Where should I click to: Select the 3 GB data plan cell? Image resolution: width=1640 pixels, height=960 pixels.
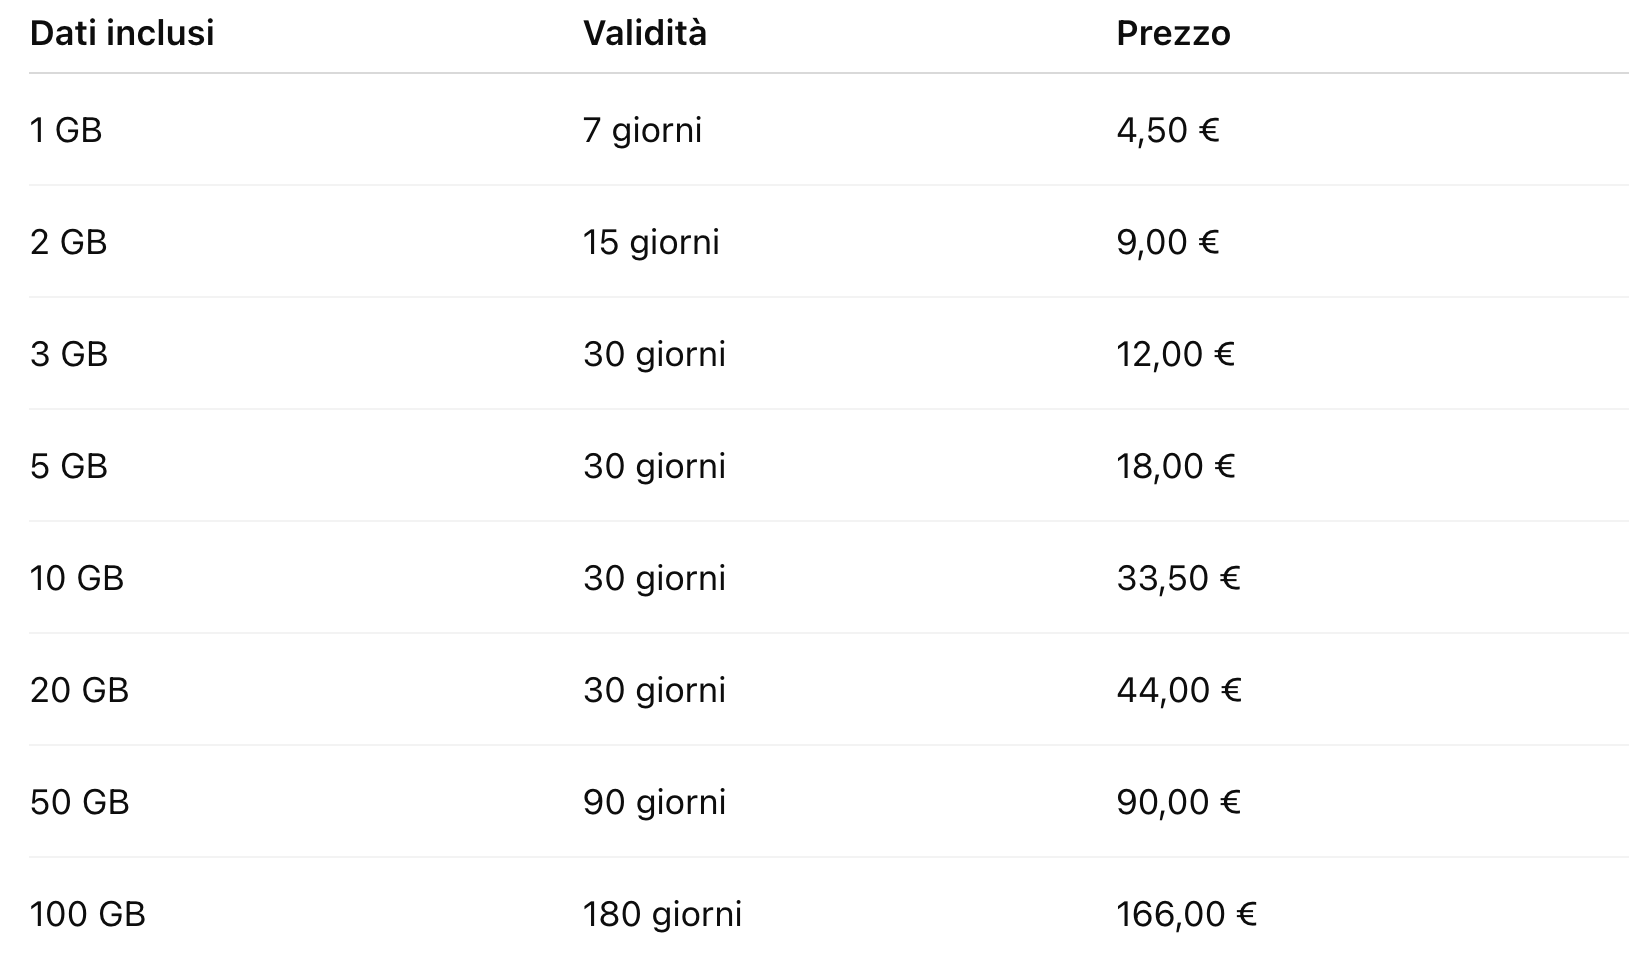point(68,354)
